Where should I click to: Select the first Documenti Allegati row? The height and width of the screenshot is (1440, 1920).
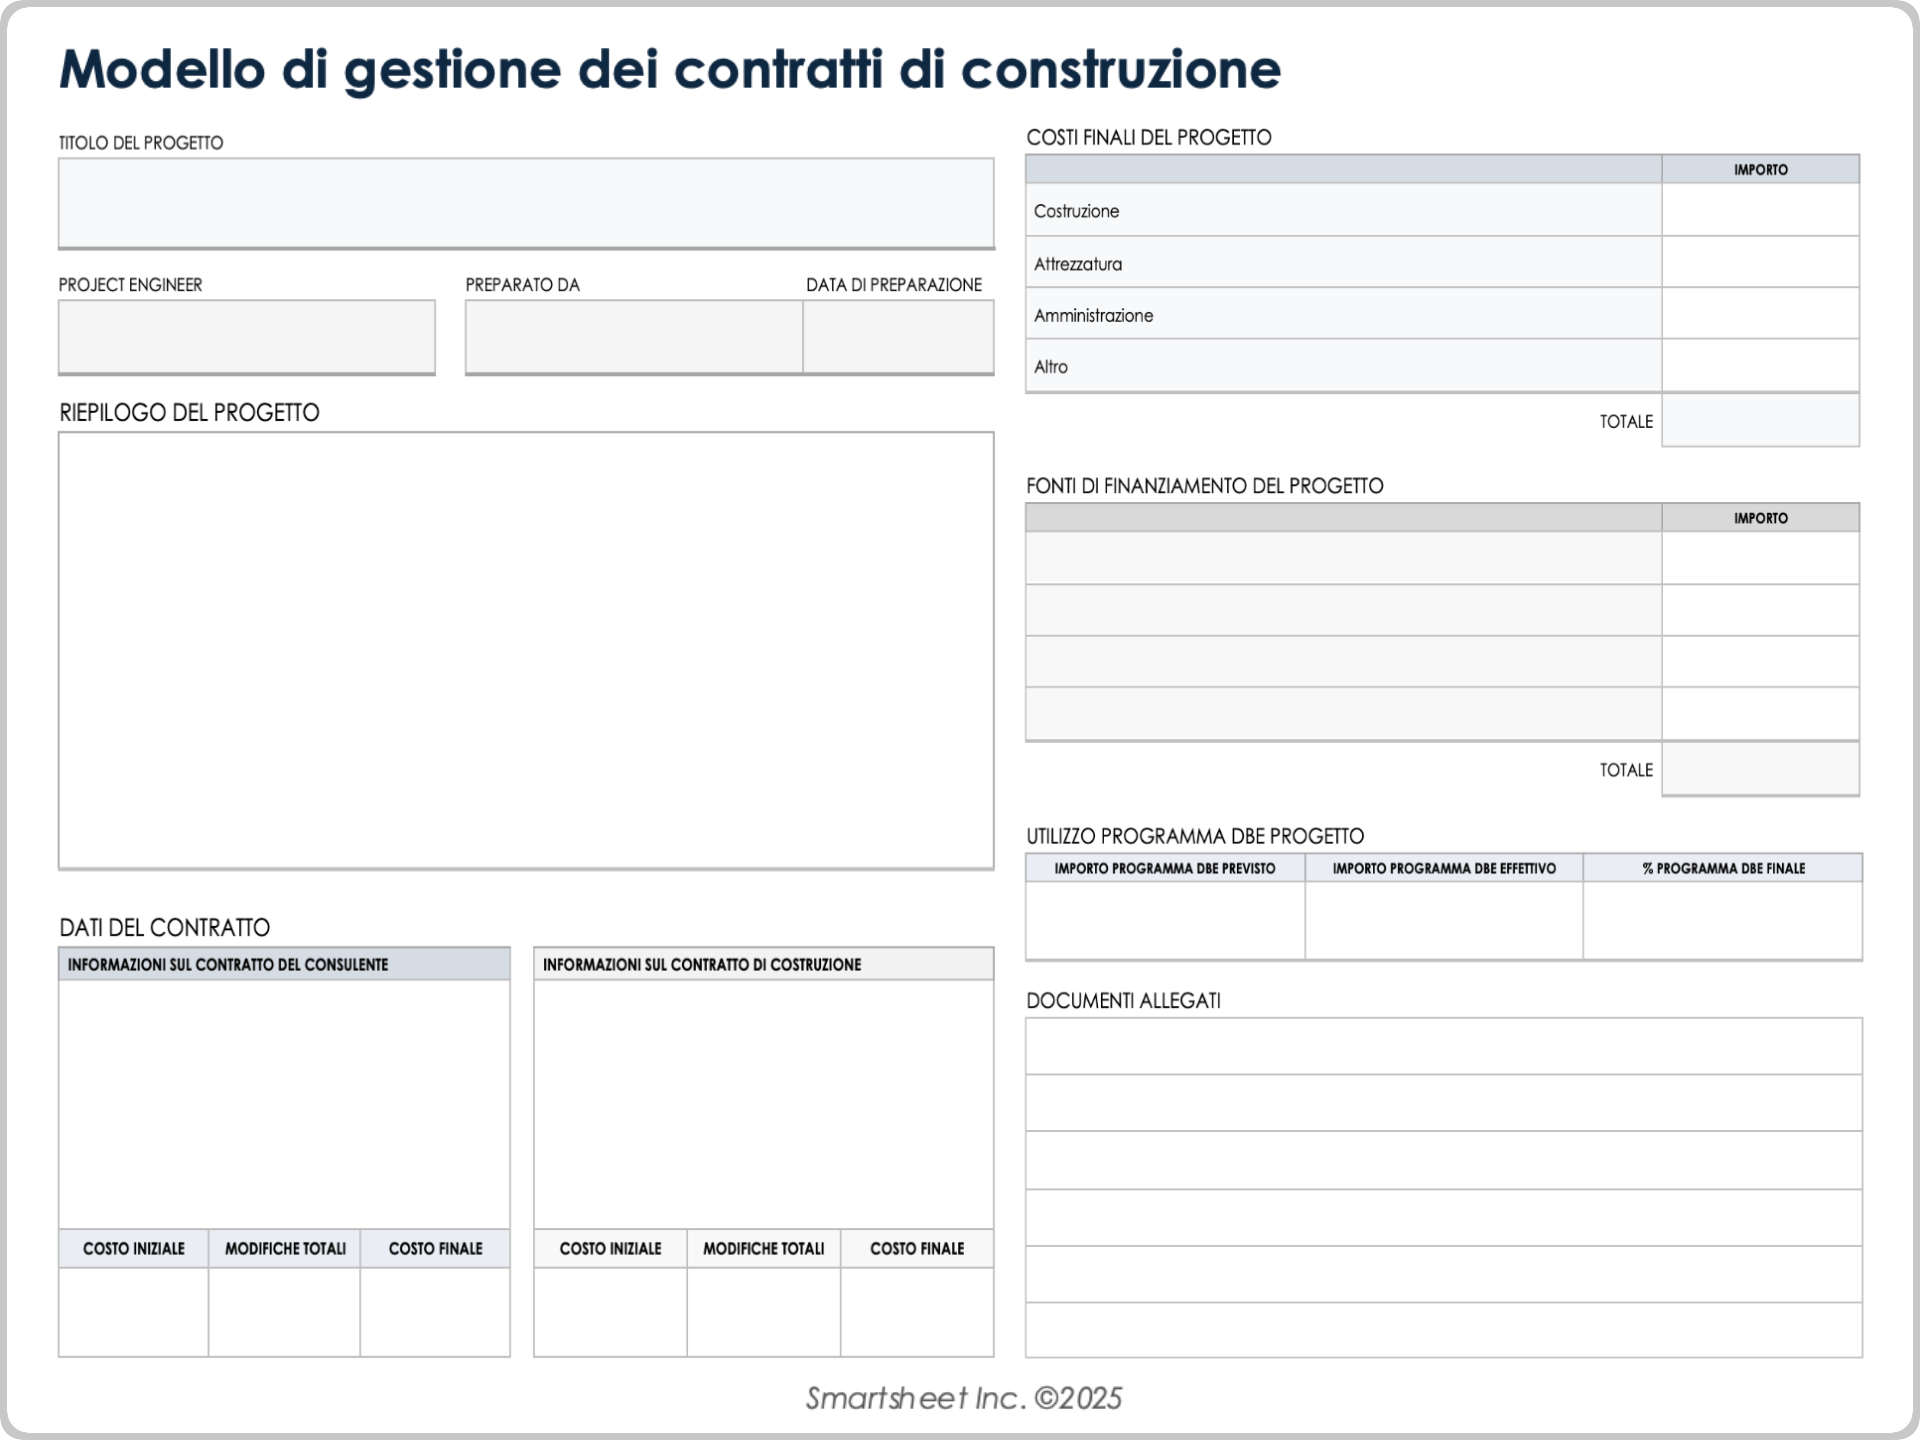[1443, 1047]
